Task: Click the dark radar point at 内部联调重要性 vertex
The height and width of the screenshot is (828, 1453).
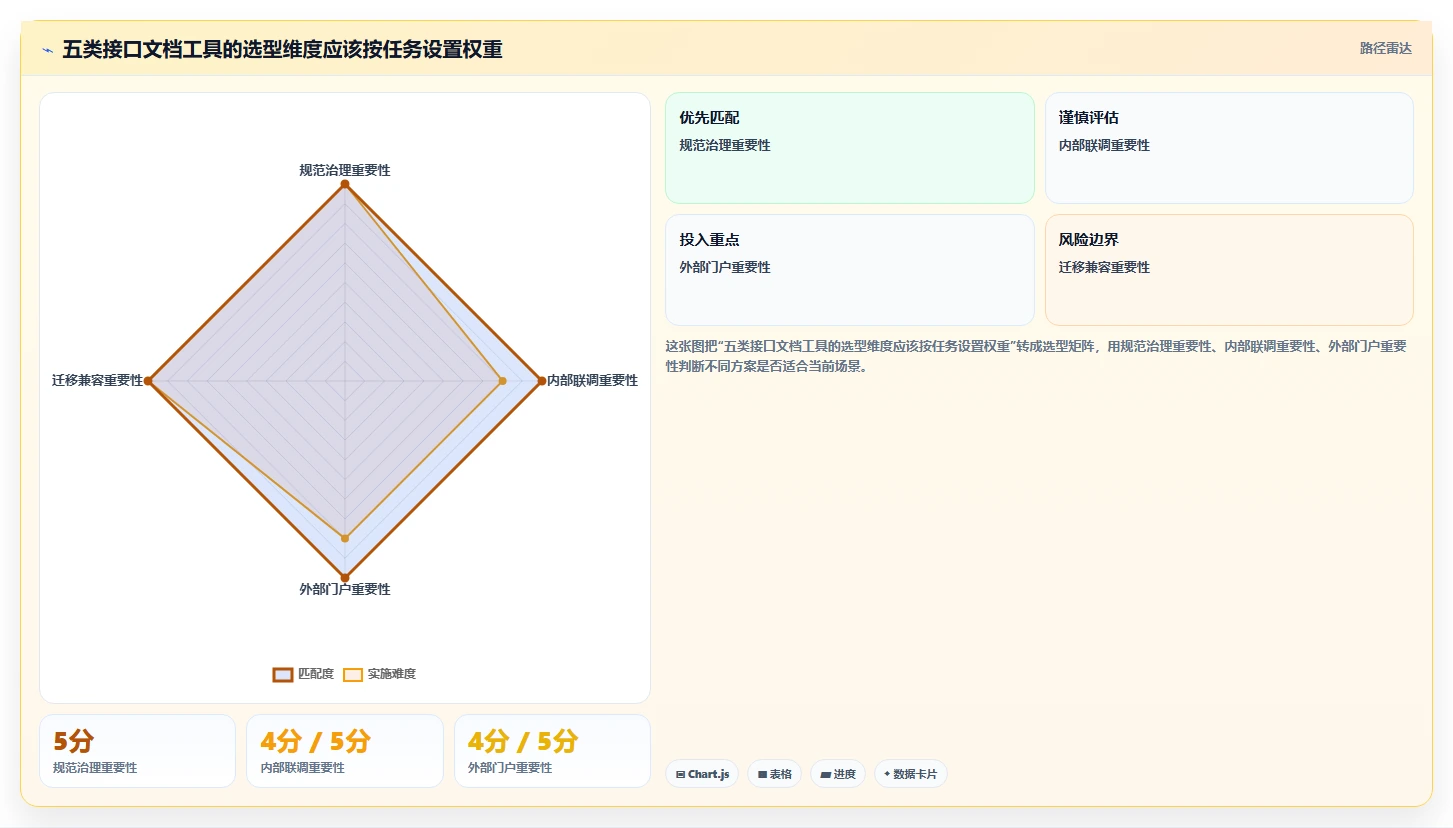Action: click(x=542, y=381)
